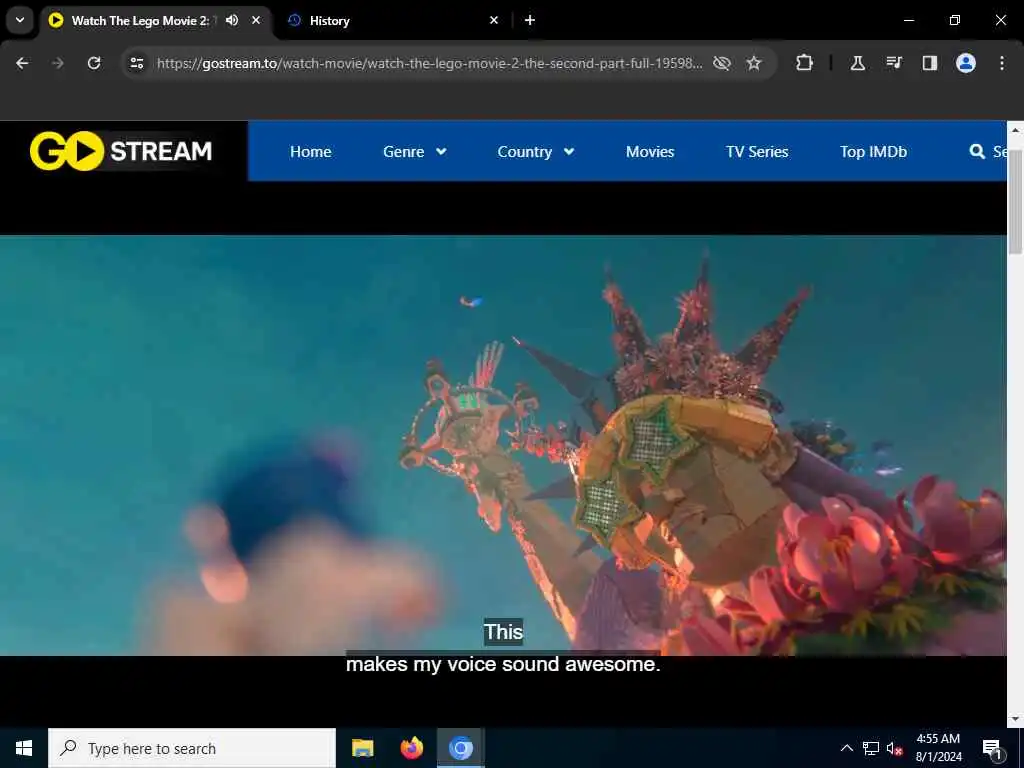Click the browser forward arrow
Image resolution: width=1024 pixels, height=768 pixels.
pyautogui.click(x=57, y=63)
